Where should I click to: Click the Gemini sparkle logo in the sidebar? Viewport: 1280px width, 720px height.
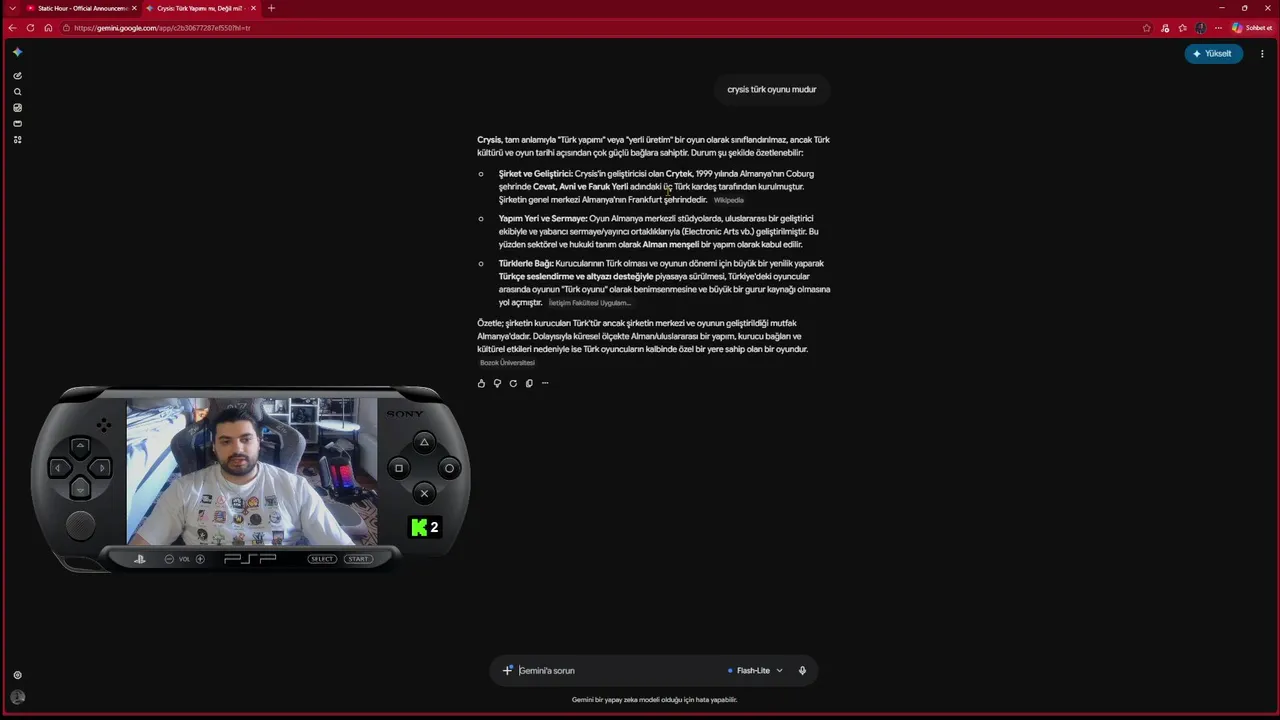pos(17,52)
